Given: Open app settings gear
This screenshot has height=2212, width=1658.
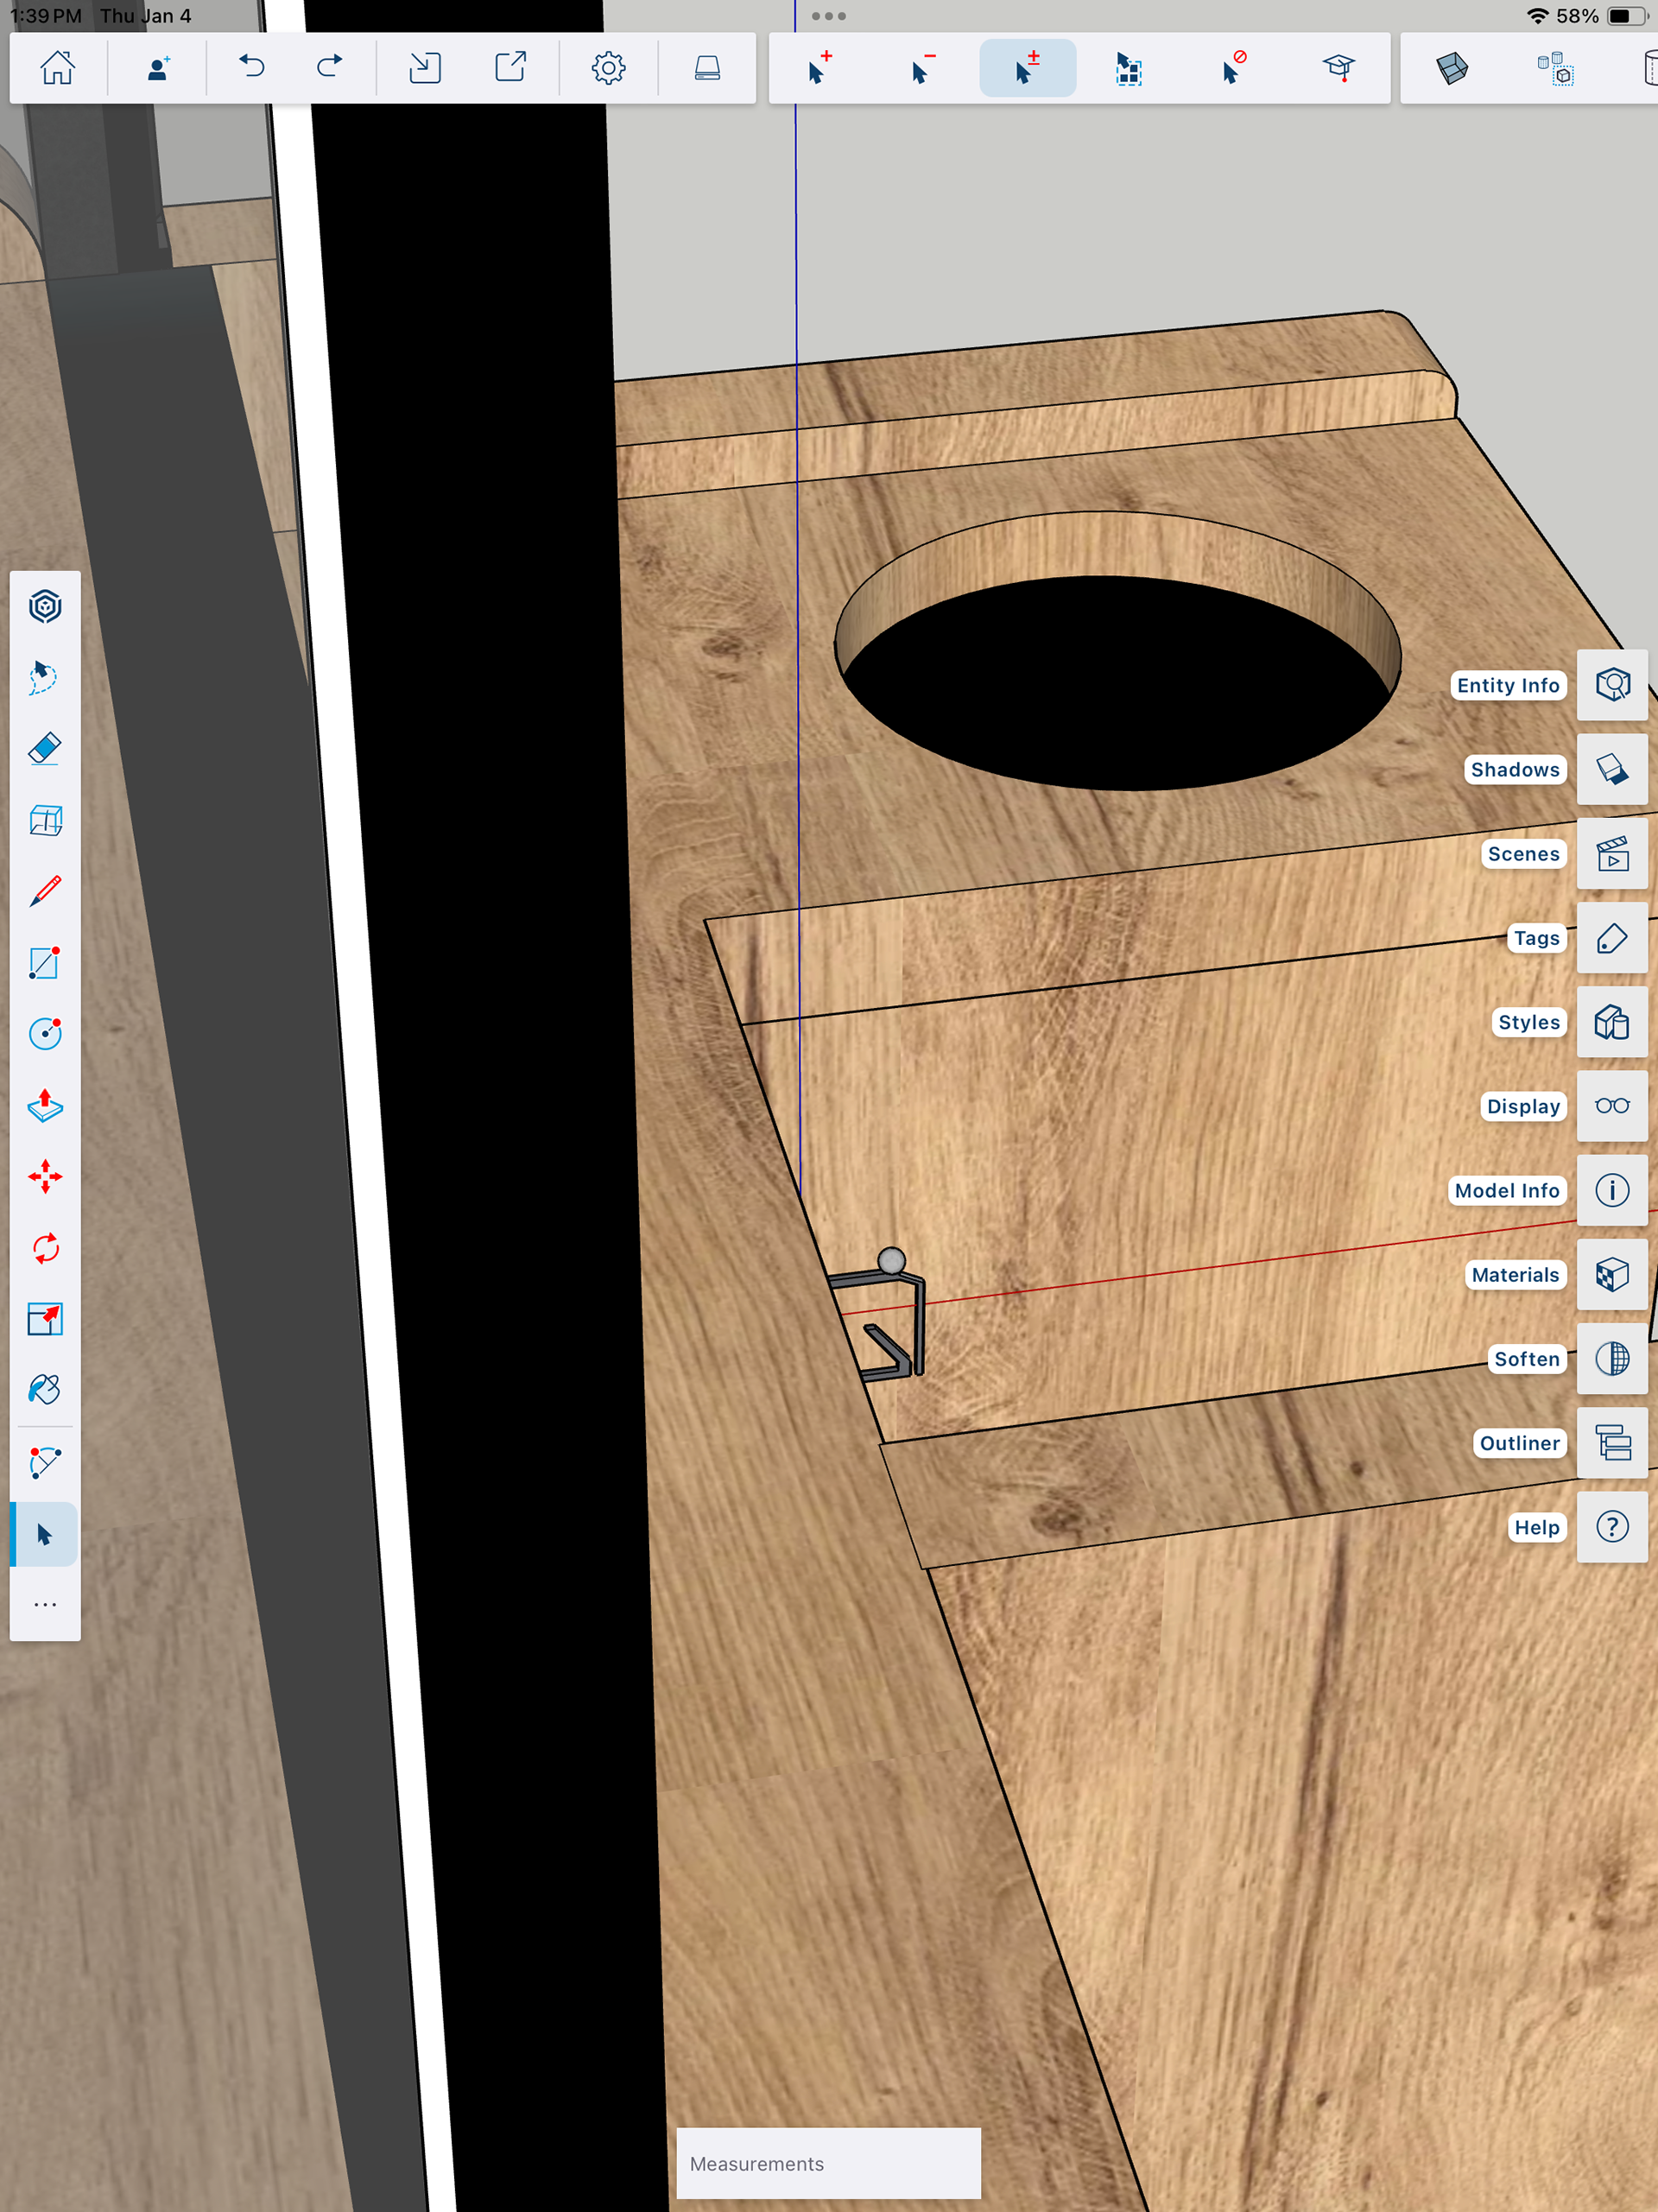Looking at the screenshot, I should [608, 68].
